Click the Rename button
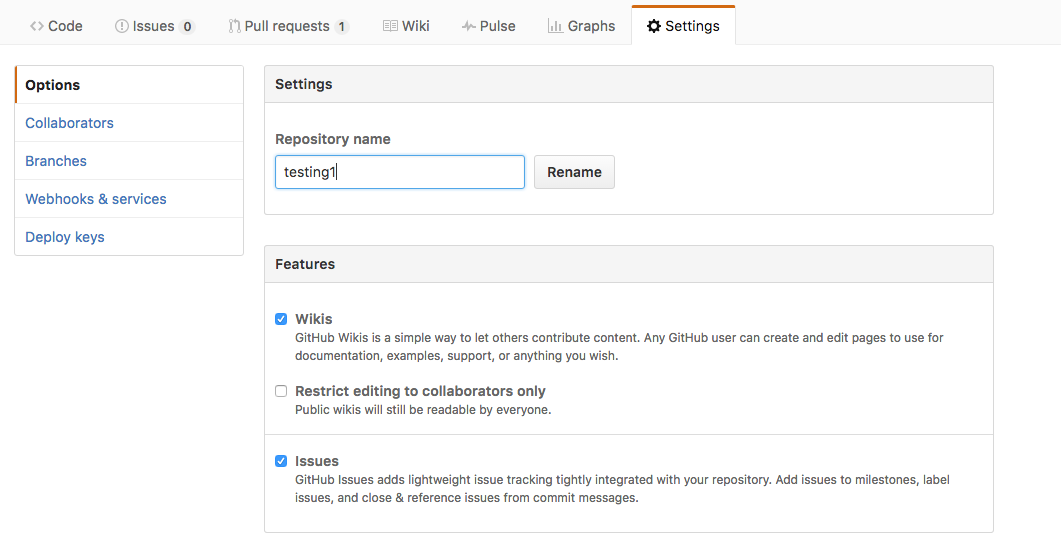 pos(574,172)
